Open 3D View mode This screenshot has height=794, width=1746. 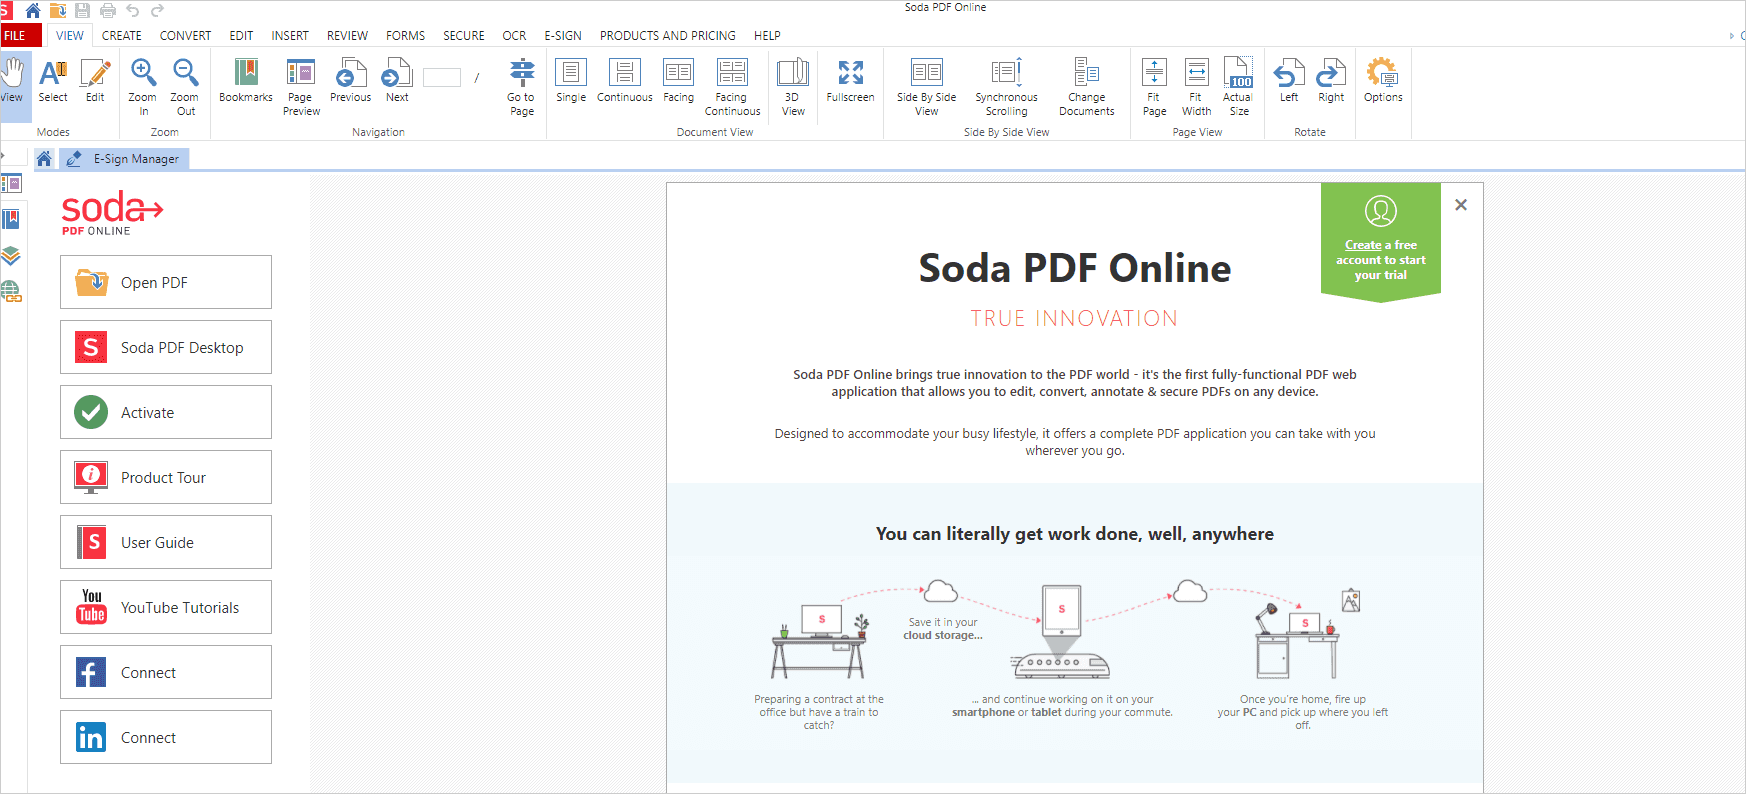(x=793, y=86)
